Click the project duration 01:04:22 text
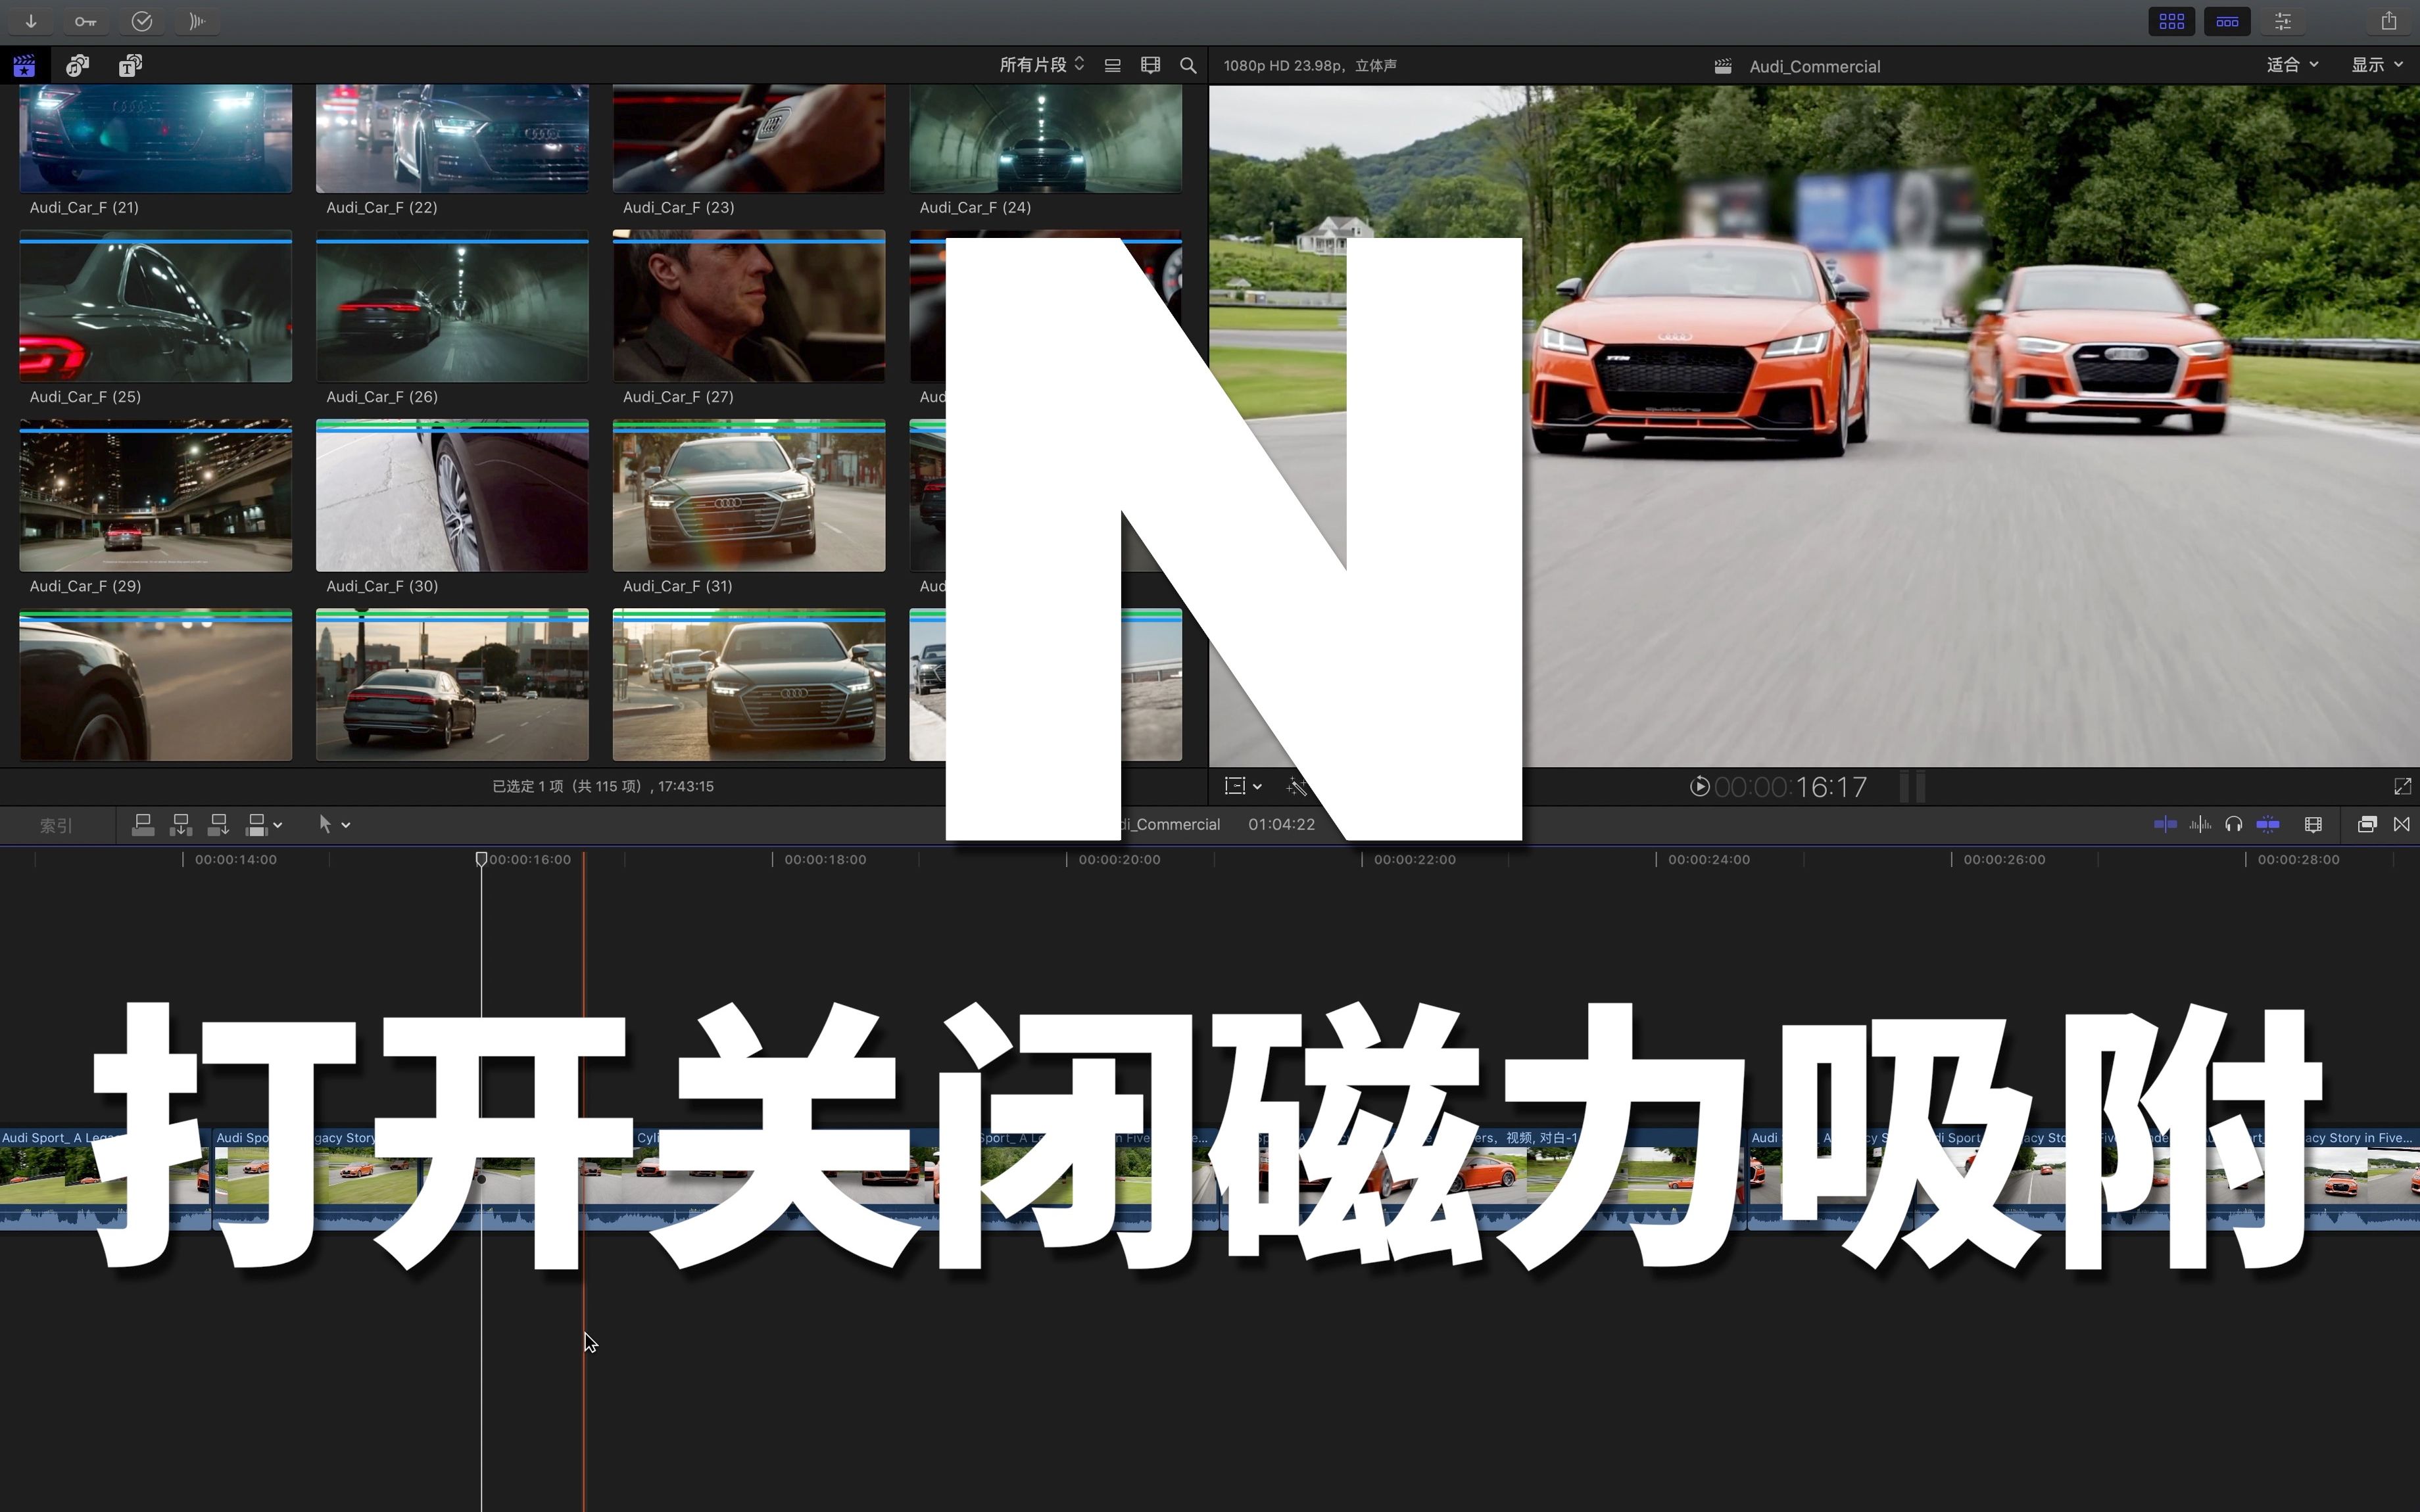The width and height of the screenshot is (2420, 1512). point(1281,825)
